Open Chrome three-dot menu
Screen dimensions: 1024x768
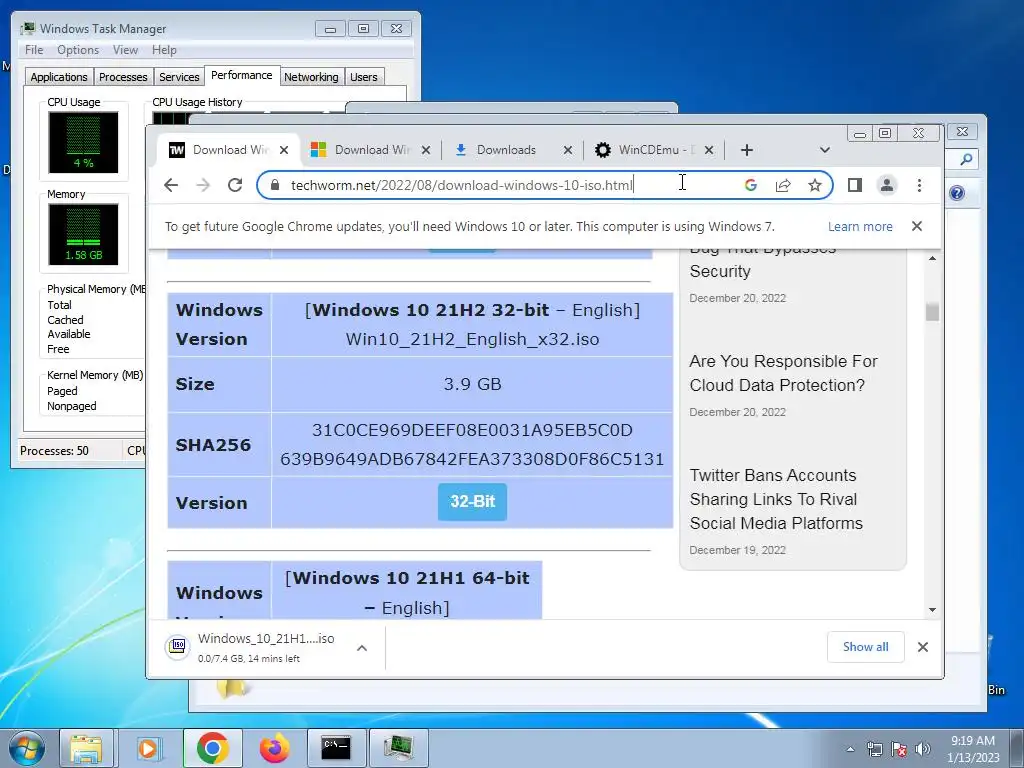click(919, 185)
